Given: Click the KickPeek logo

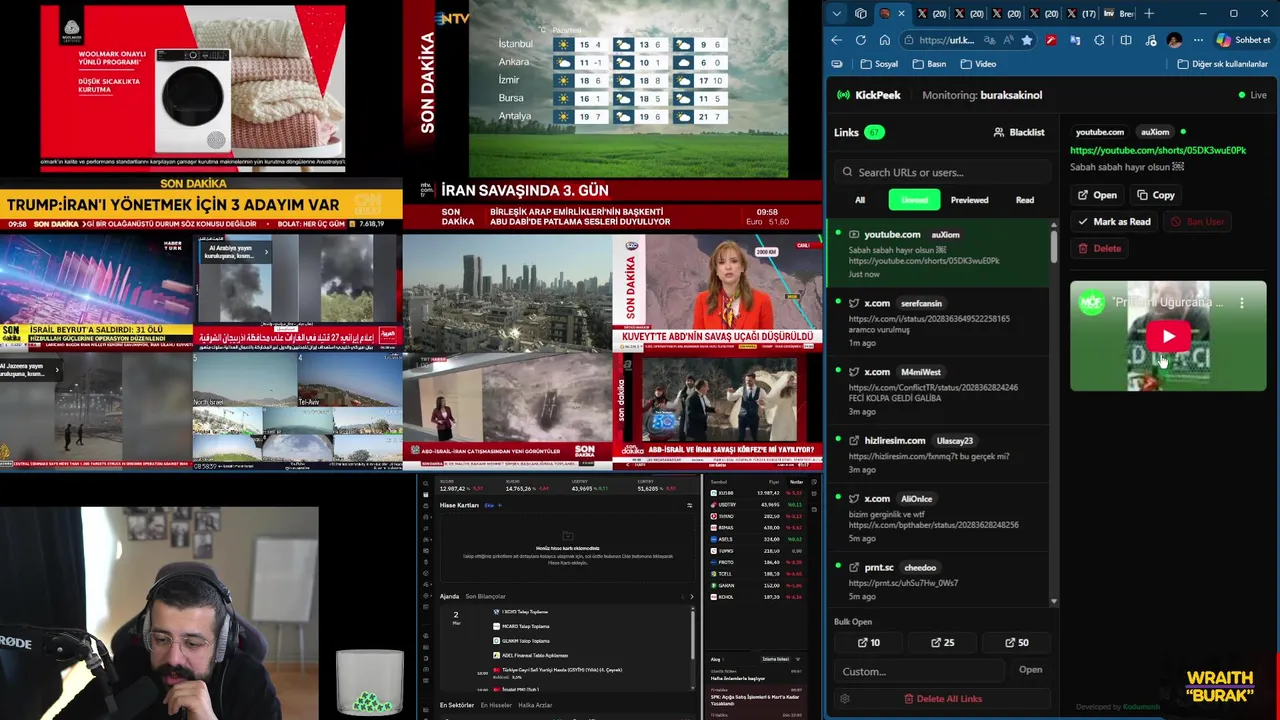Looking at the screenshot, I should (x=869, y=95).
